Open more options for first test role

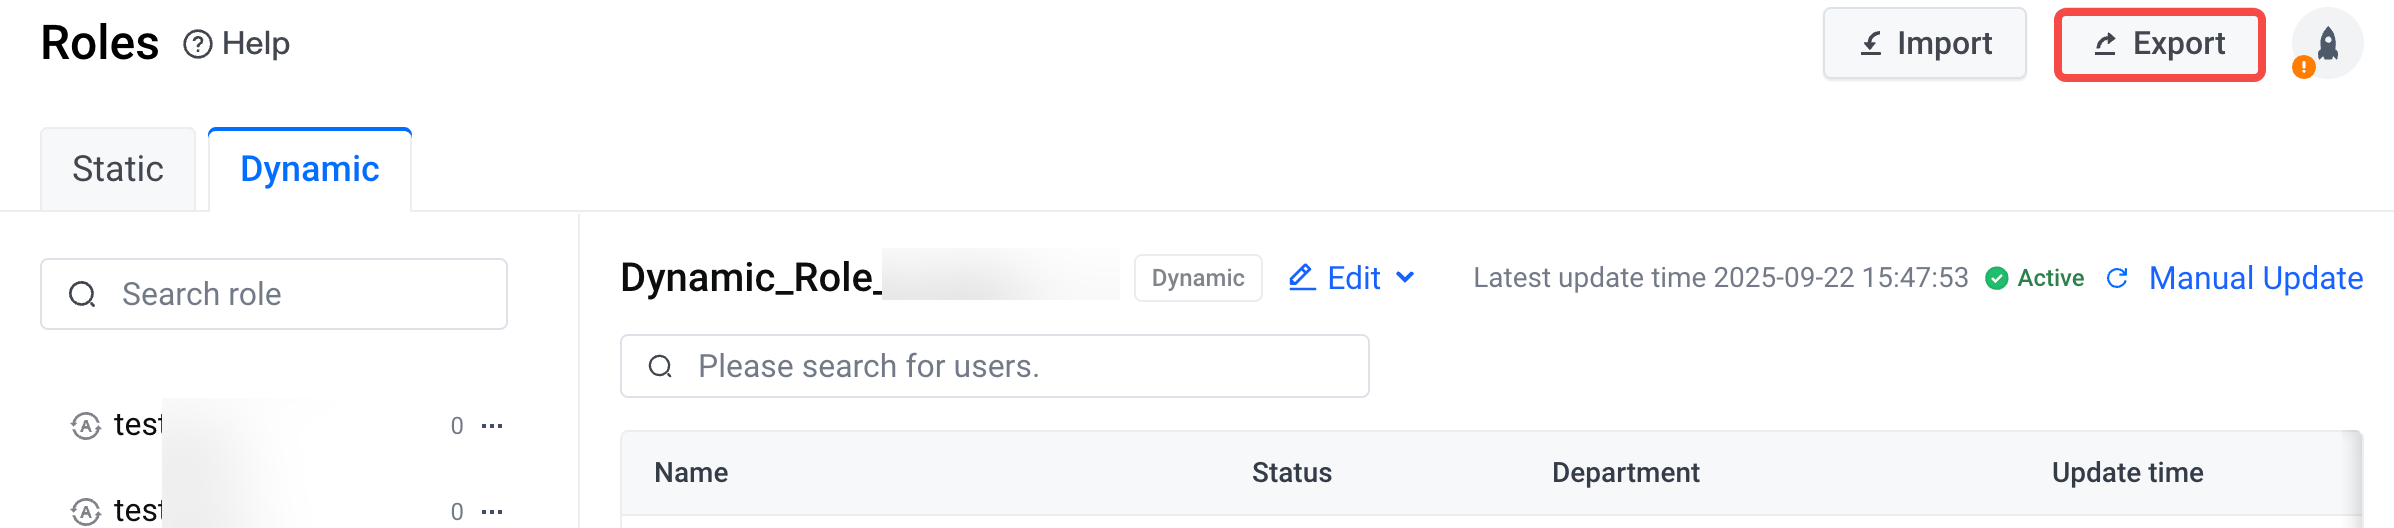click(492, 426)
